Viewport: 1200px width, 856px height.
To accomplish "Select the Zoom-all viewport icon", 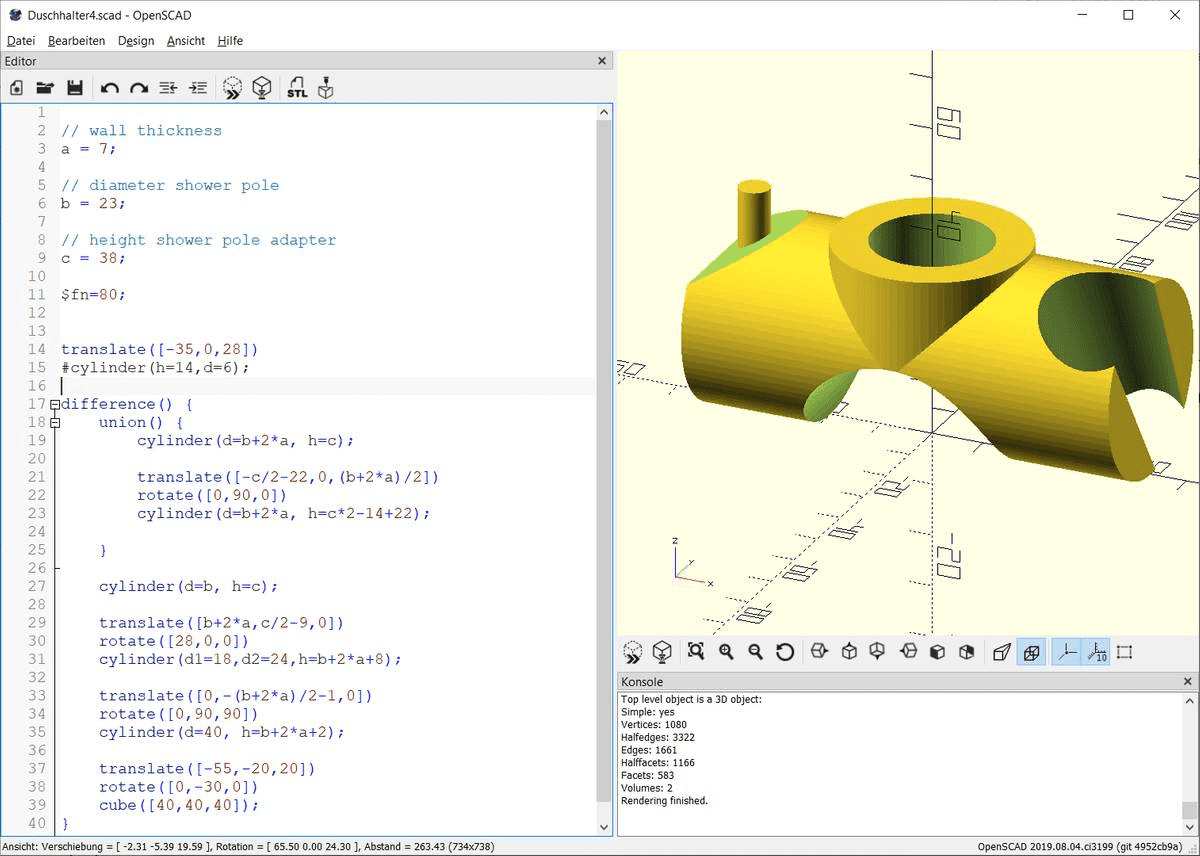I will [x=695, y=651].
